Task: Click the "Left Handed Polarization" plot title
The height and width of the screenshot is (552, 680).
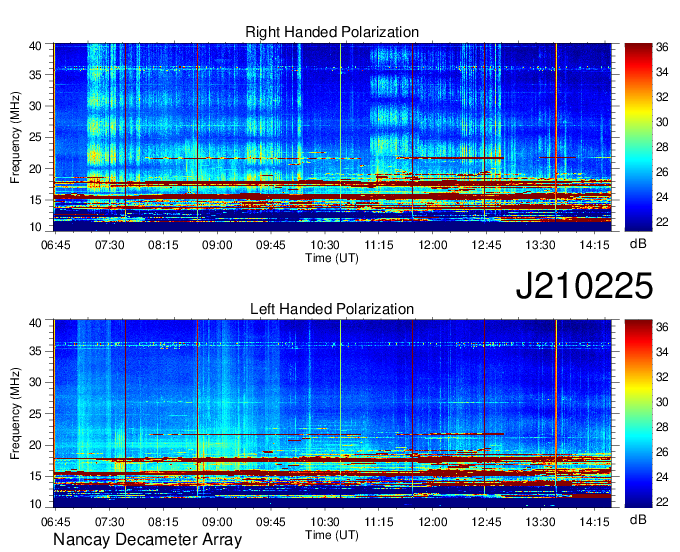Action: click(332, 309)
